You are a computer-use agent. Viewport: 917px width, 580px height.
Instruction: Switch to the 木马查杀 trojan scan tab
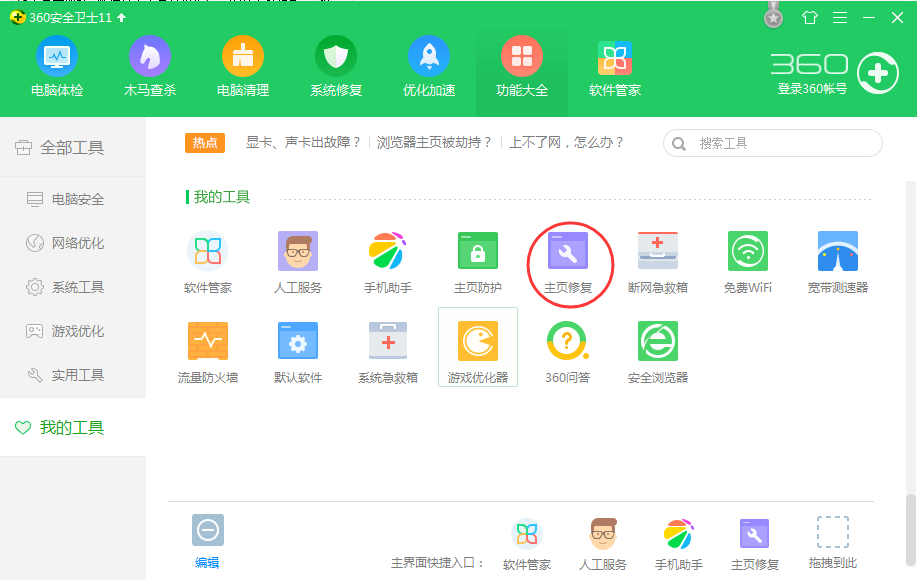pyautogui.click(x=149, y=65)
